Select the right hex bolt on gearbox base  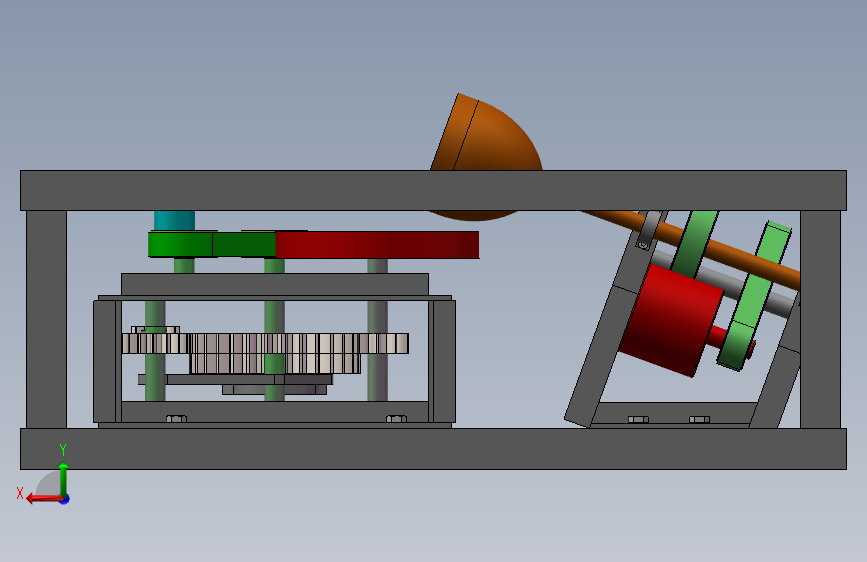396,418
